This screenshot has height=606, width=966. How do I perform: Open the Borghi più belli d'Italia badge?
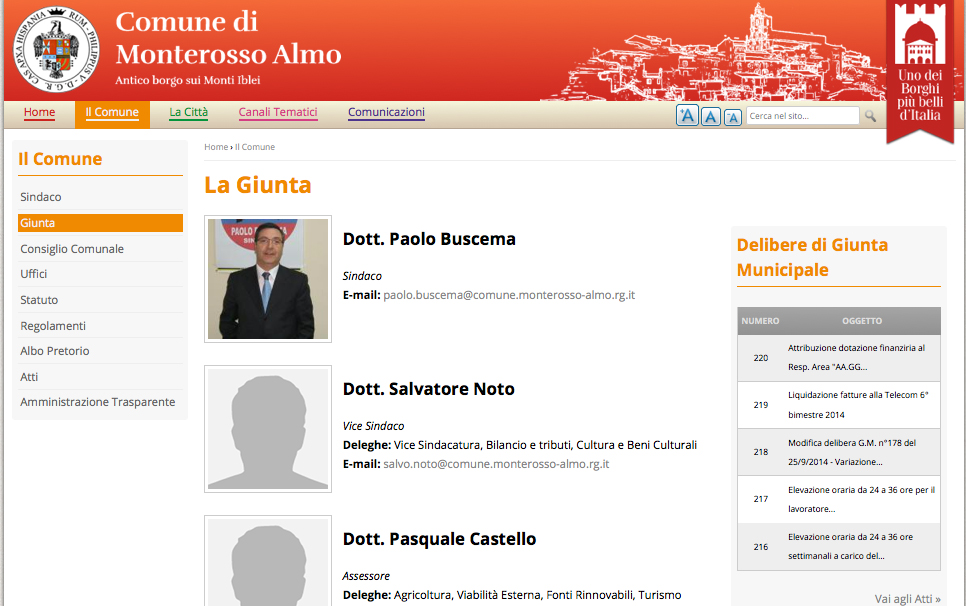pos(920,71)
